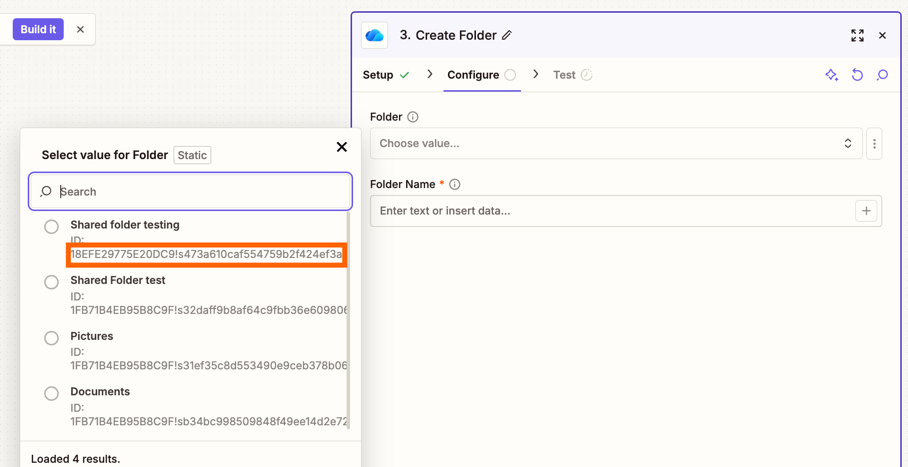Click the info icon beside Folder label

(413, 117)
